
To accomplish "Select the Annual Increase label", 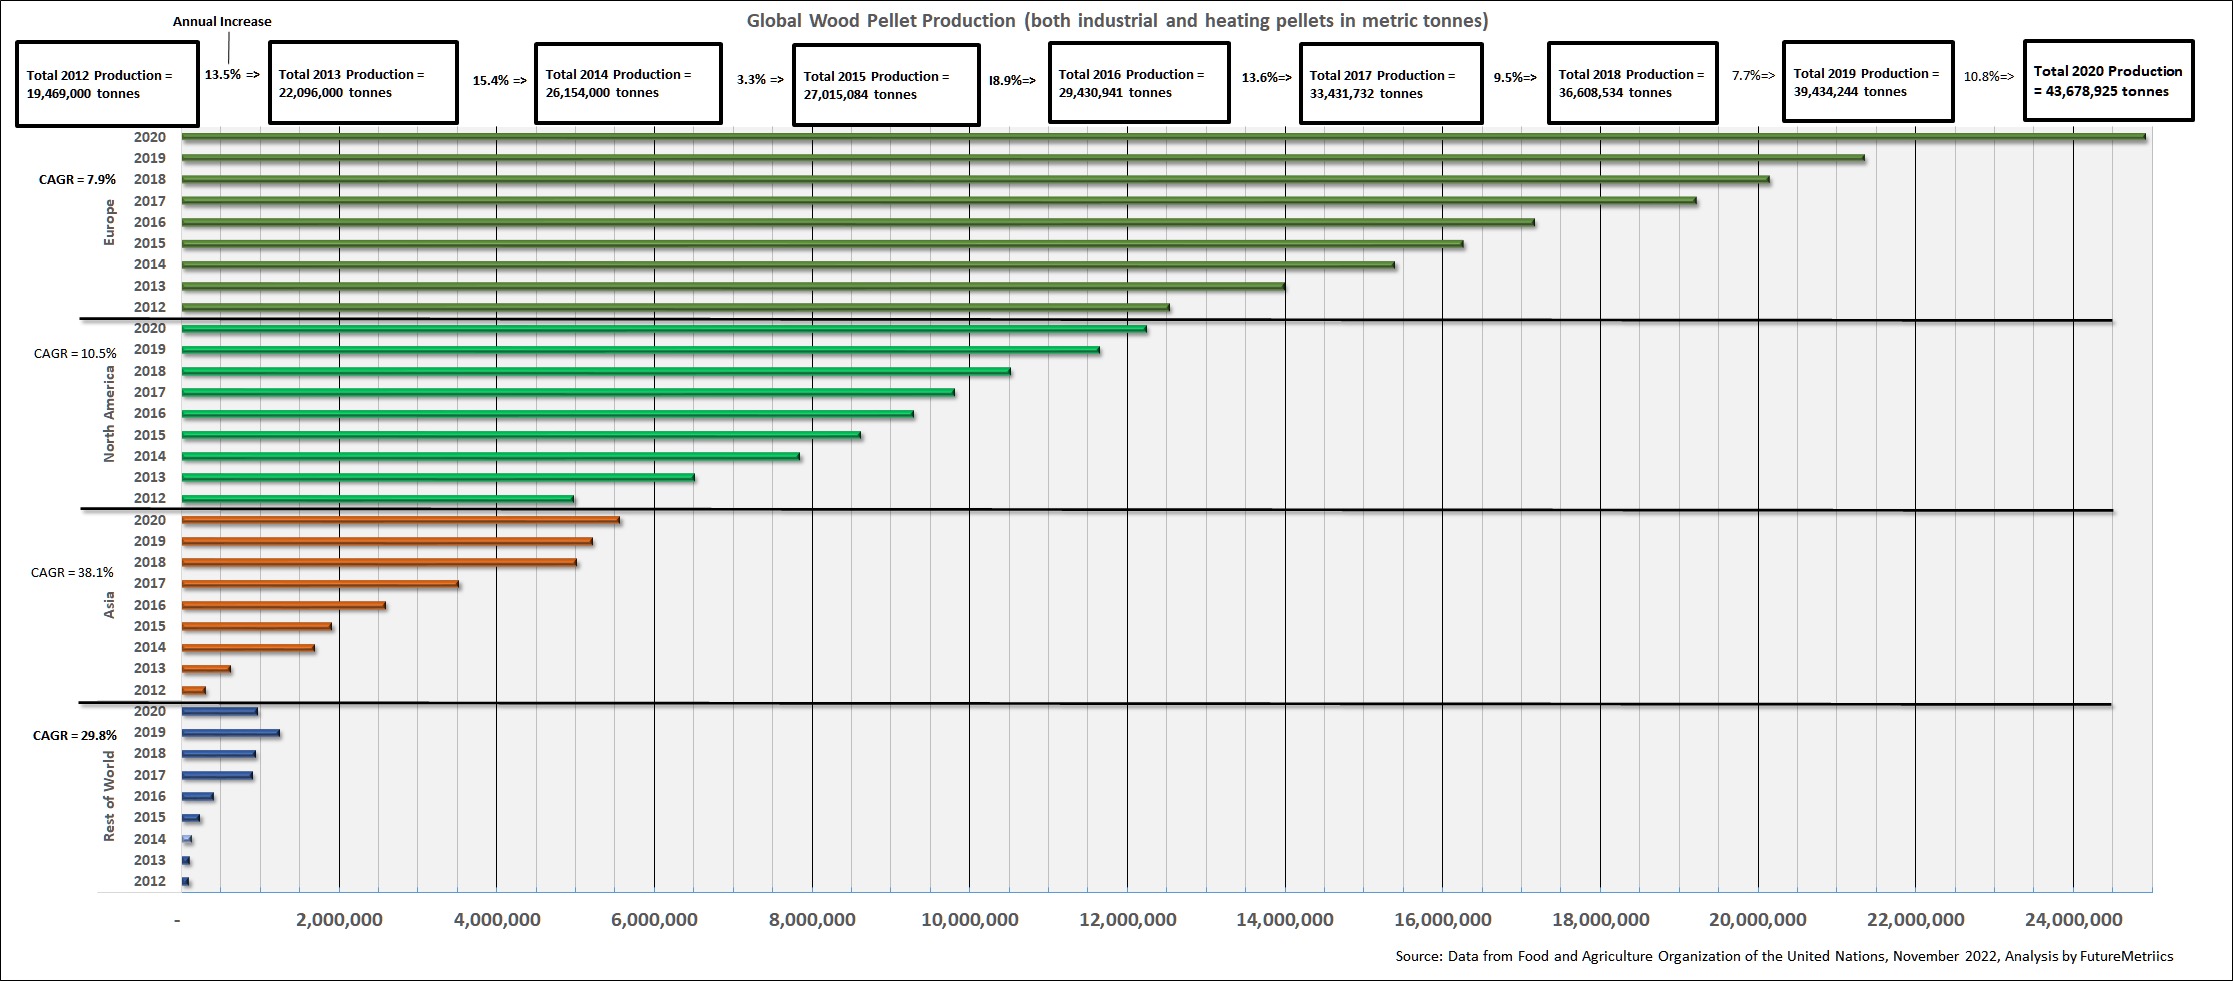I will click(x=222, y=21).
